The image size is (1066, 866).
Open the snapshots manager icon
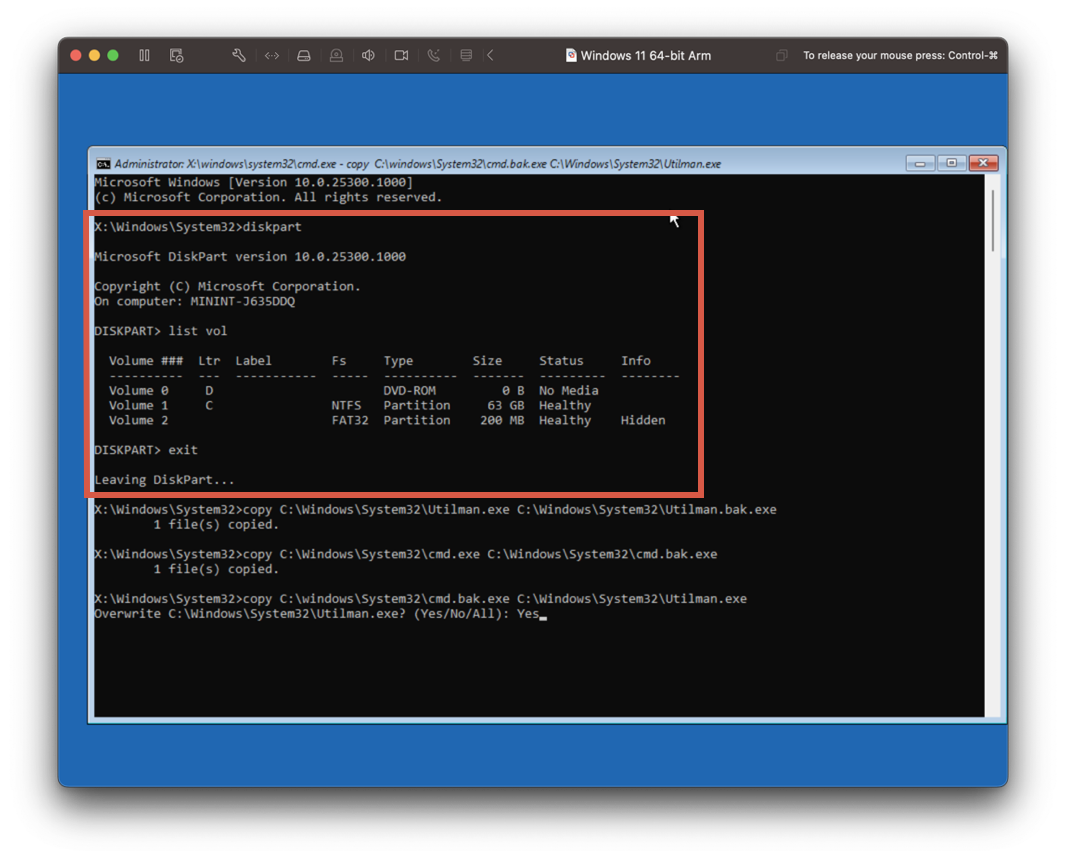(177, 56)
